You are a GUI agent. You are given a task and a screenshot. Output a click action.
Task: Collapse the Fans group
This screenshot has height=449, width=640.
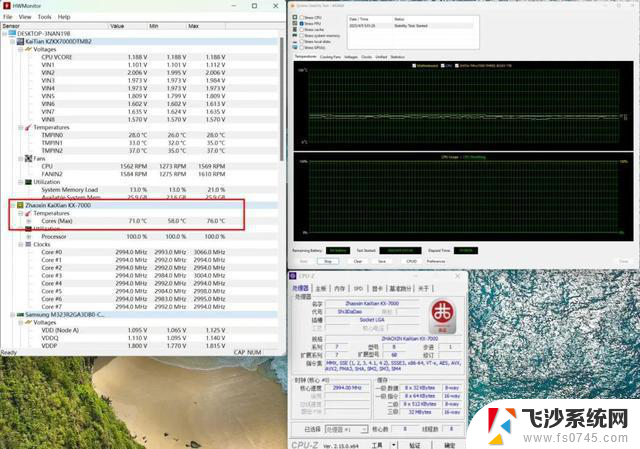click(x=20, y=158)
